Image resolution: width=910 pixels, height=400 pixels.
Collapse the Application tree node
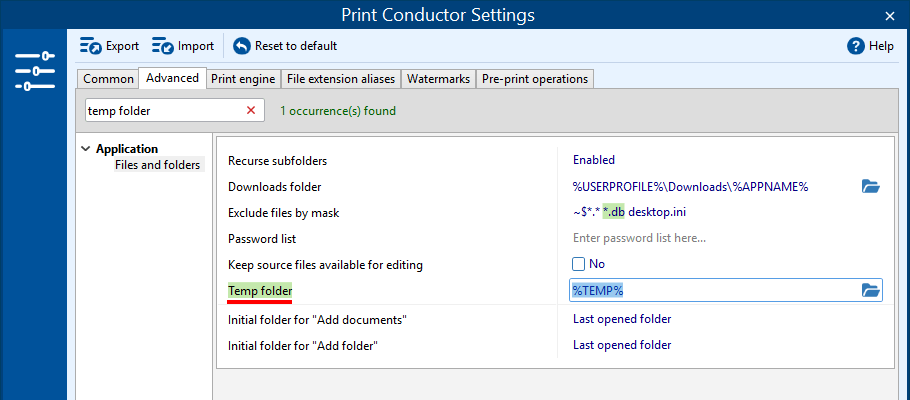[84, 149]
